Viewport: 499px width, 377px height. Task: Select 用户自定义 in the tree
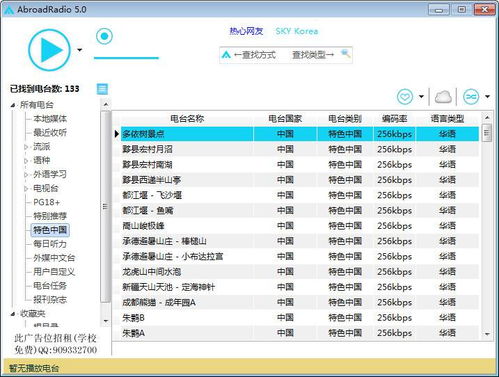[x=54, y=272]
